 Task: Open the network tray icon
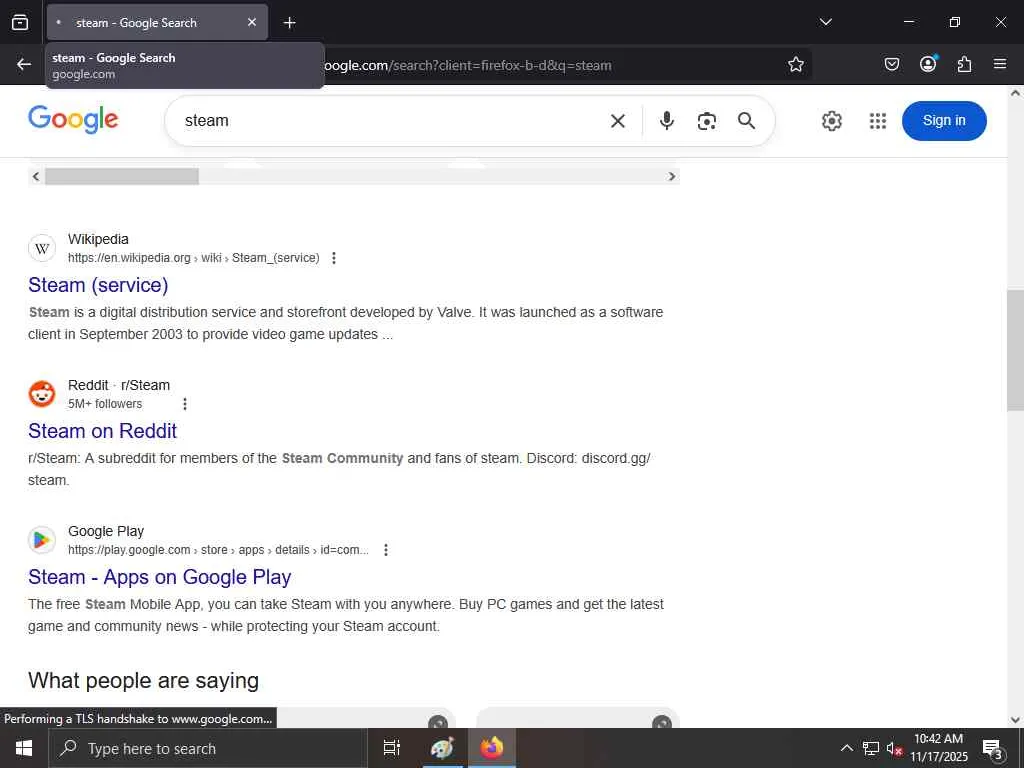(871, 748)
